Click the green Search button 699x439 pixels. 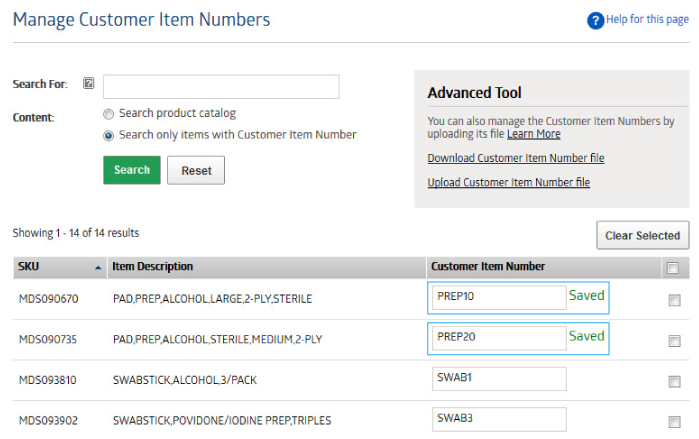(132, 170)
